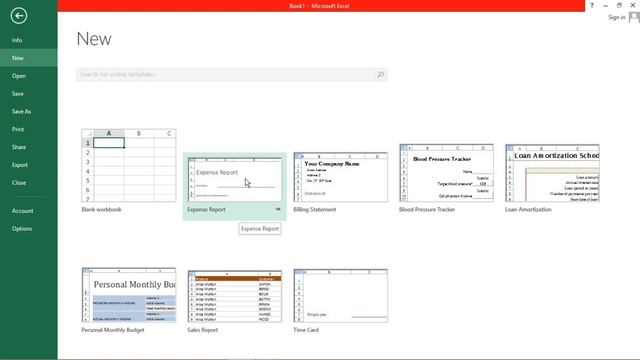Screen dimensions: 640x360
Task: Select the Expense Report template thumbnail
Action: [235, 180]
